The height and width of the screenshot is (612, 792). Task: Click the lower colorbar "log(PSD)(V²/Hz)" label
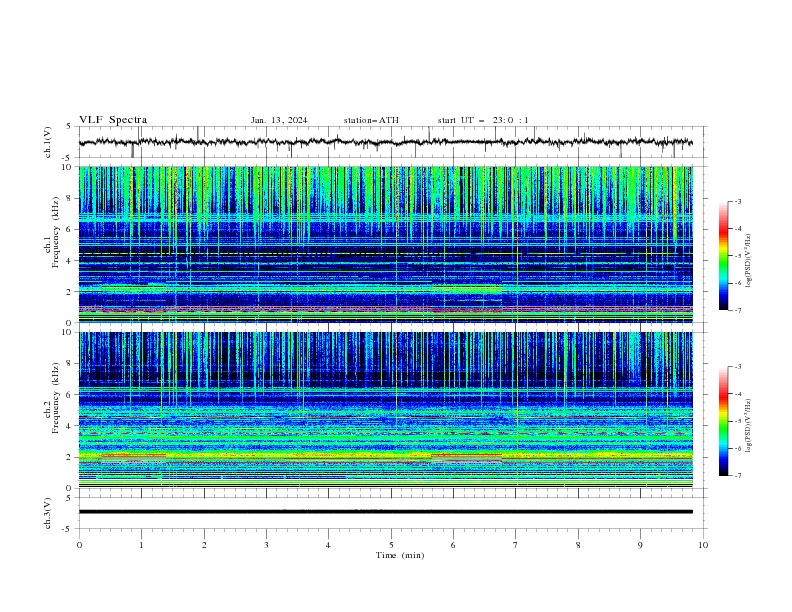coord(749,425)
